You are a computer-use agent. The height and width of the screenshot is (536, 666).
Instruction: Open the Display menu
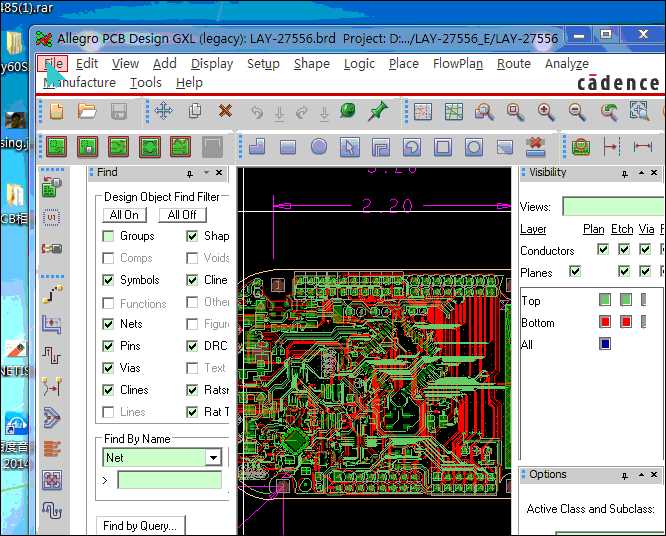click(x=212, y=64)
